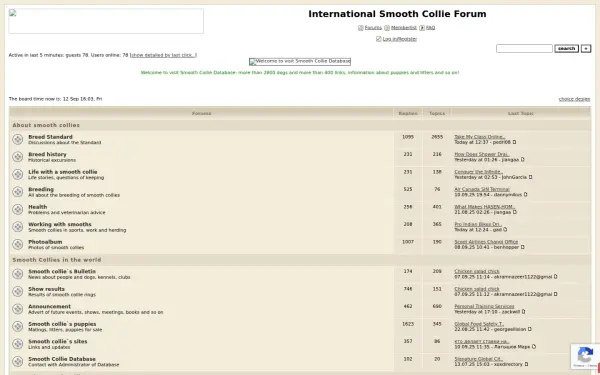The image size is (600, 375).
Task: Open Life with a smooth collie forum
Action: (x=63, y=172)
